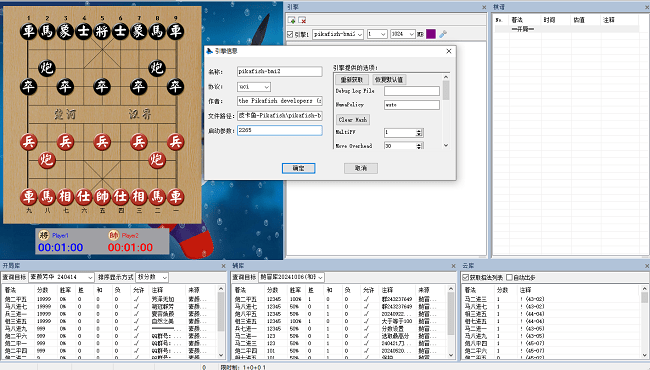This screenshot has width=650, height=370.
Task: Open the 协议 protocol dropdown in the dialog
Action: [x=254, y=87]
